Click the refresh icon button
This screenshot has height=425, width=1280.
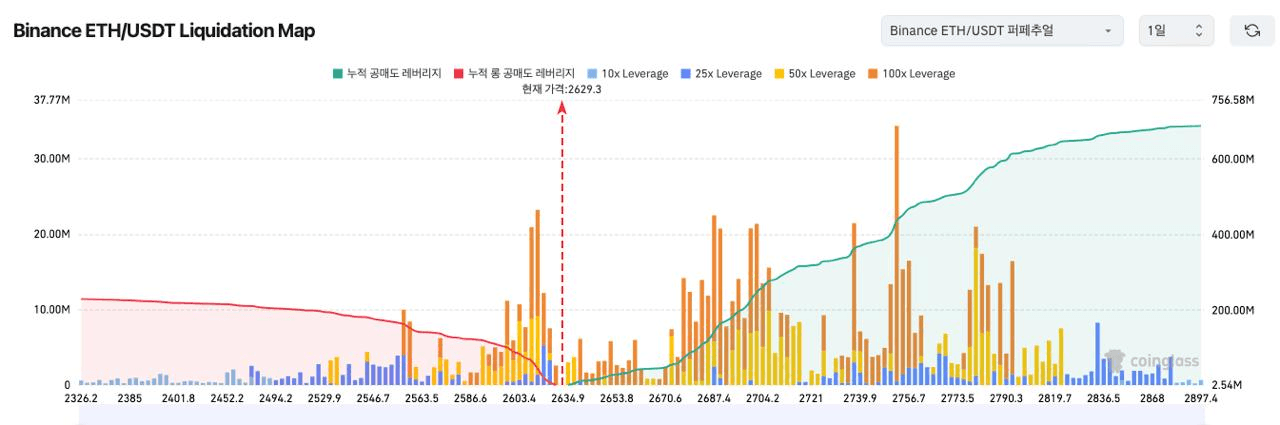pyautogui.click(x=1251, y=31)
